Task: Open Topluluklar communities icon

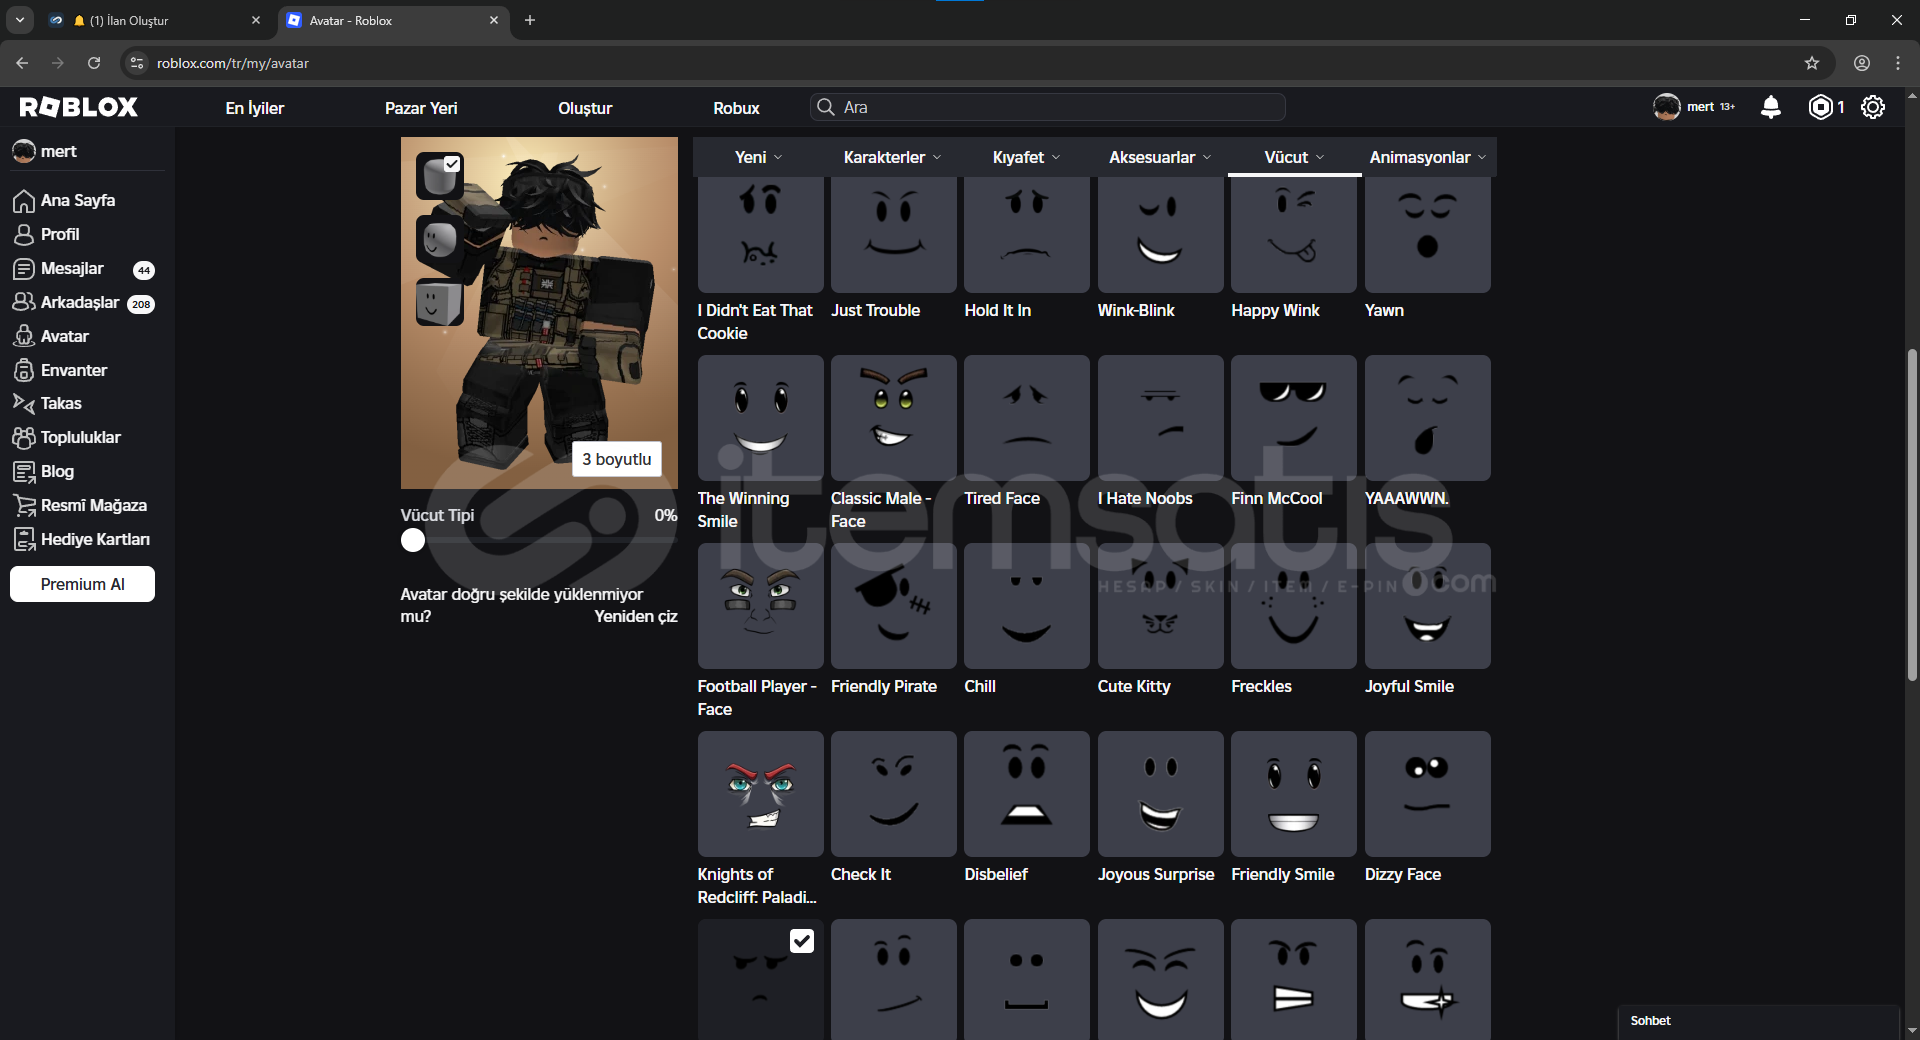Action: [x=24, y=437]
